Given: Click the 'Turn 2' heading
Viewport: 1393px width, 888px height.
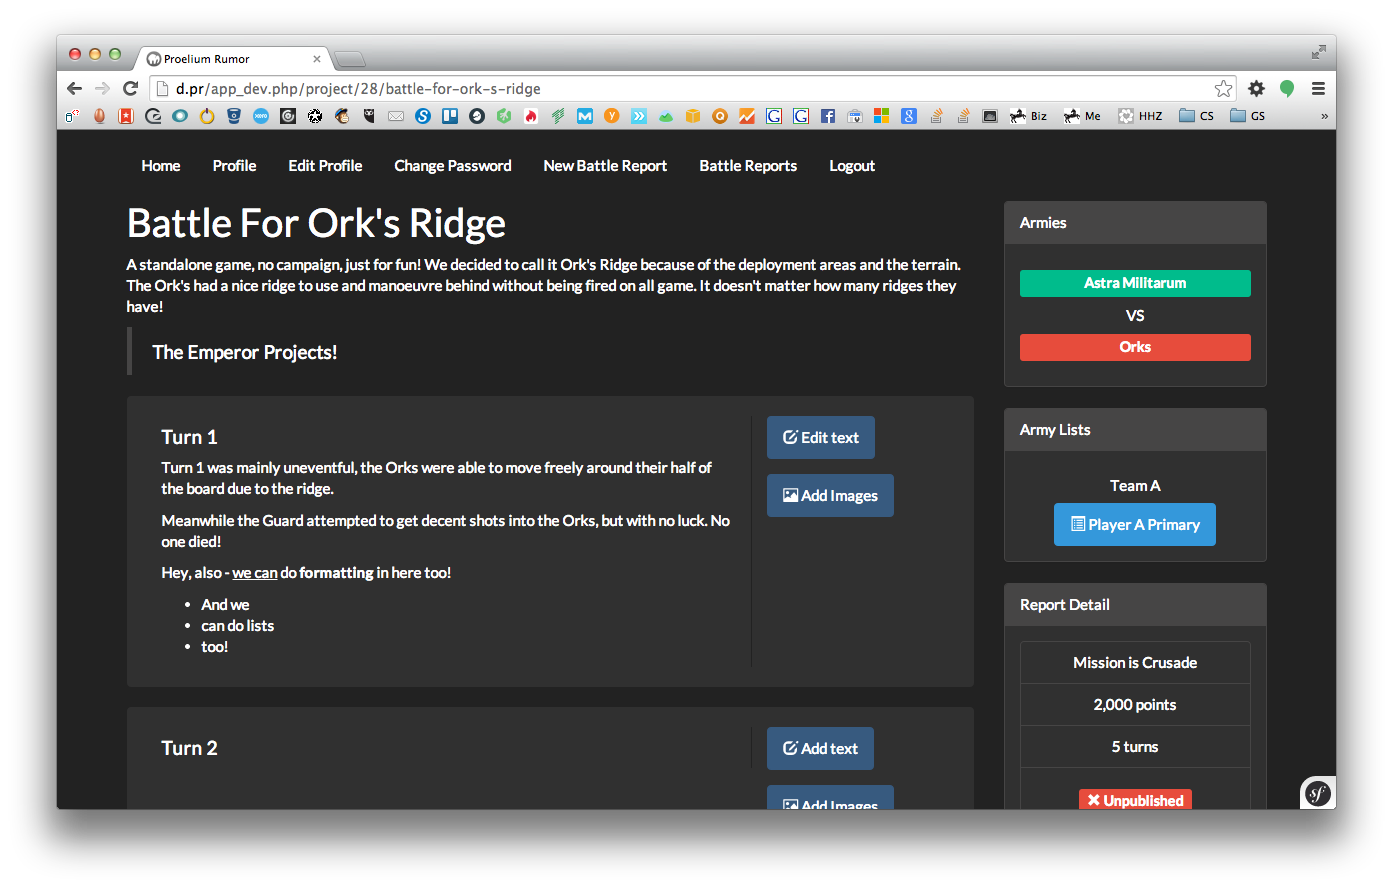Looking at the screenshot, I should pos(189,748).
